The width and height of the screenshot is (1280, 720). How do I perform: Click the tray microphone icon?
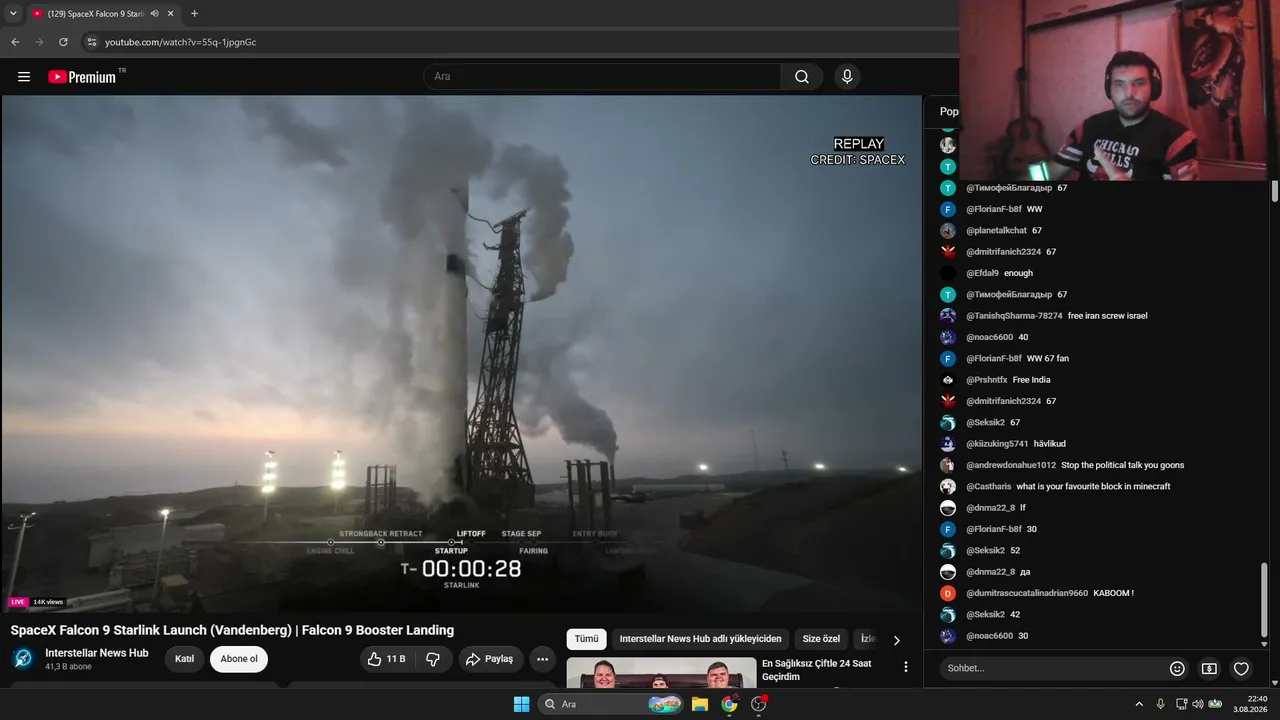tap(1160, 704)
